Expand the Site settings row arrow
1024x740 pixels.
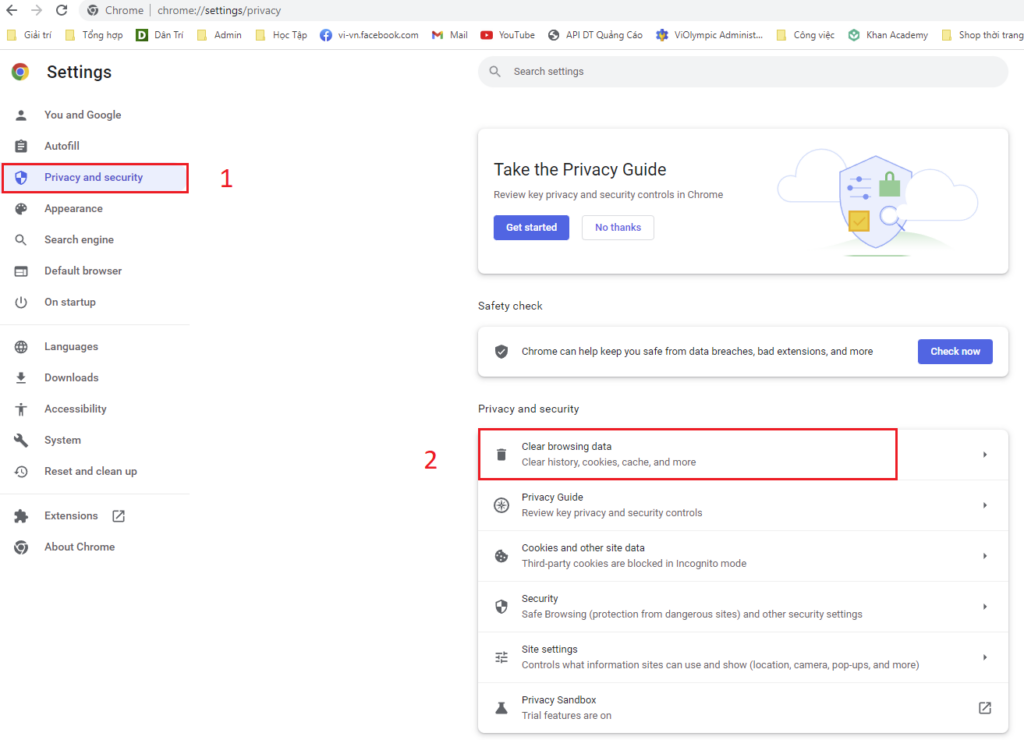click(985, 658)
